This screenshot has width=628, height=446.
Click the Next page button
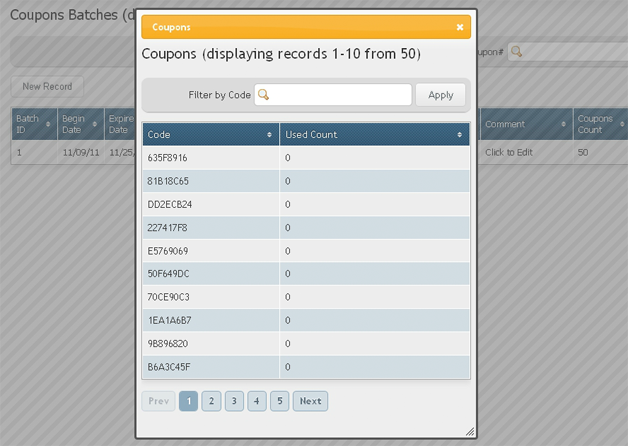tap(310, 401)
